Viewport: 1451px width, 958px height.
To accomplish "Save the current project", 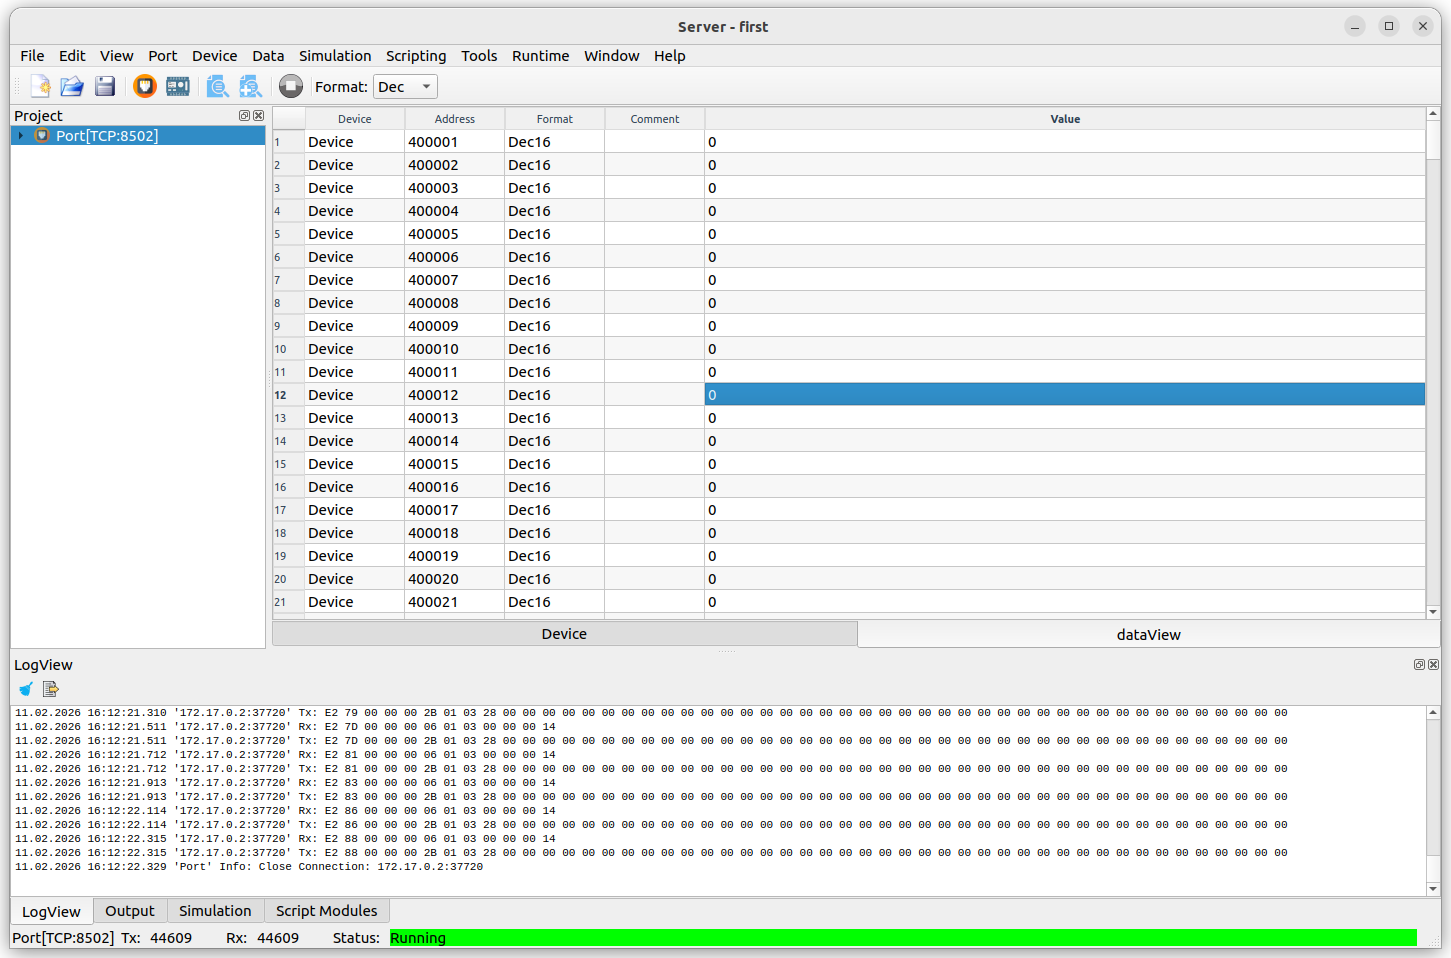I will pos(104,86).
